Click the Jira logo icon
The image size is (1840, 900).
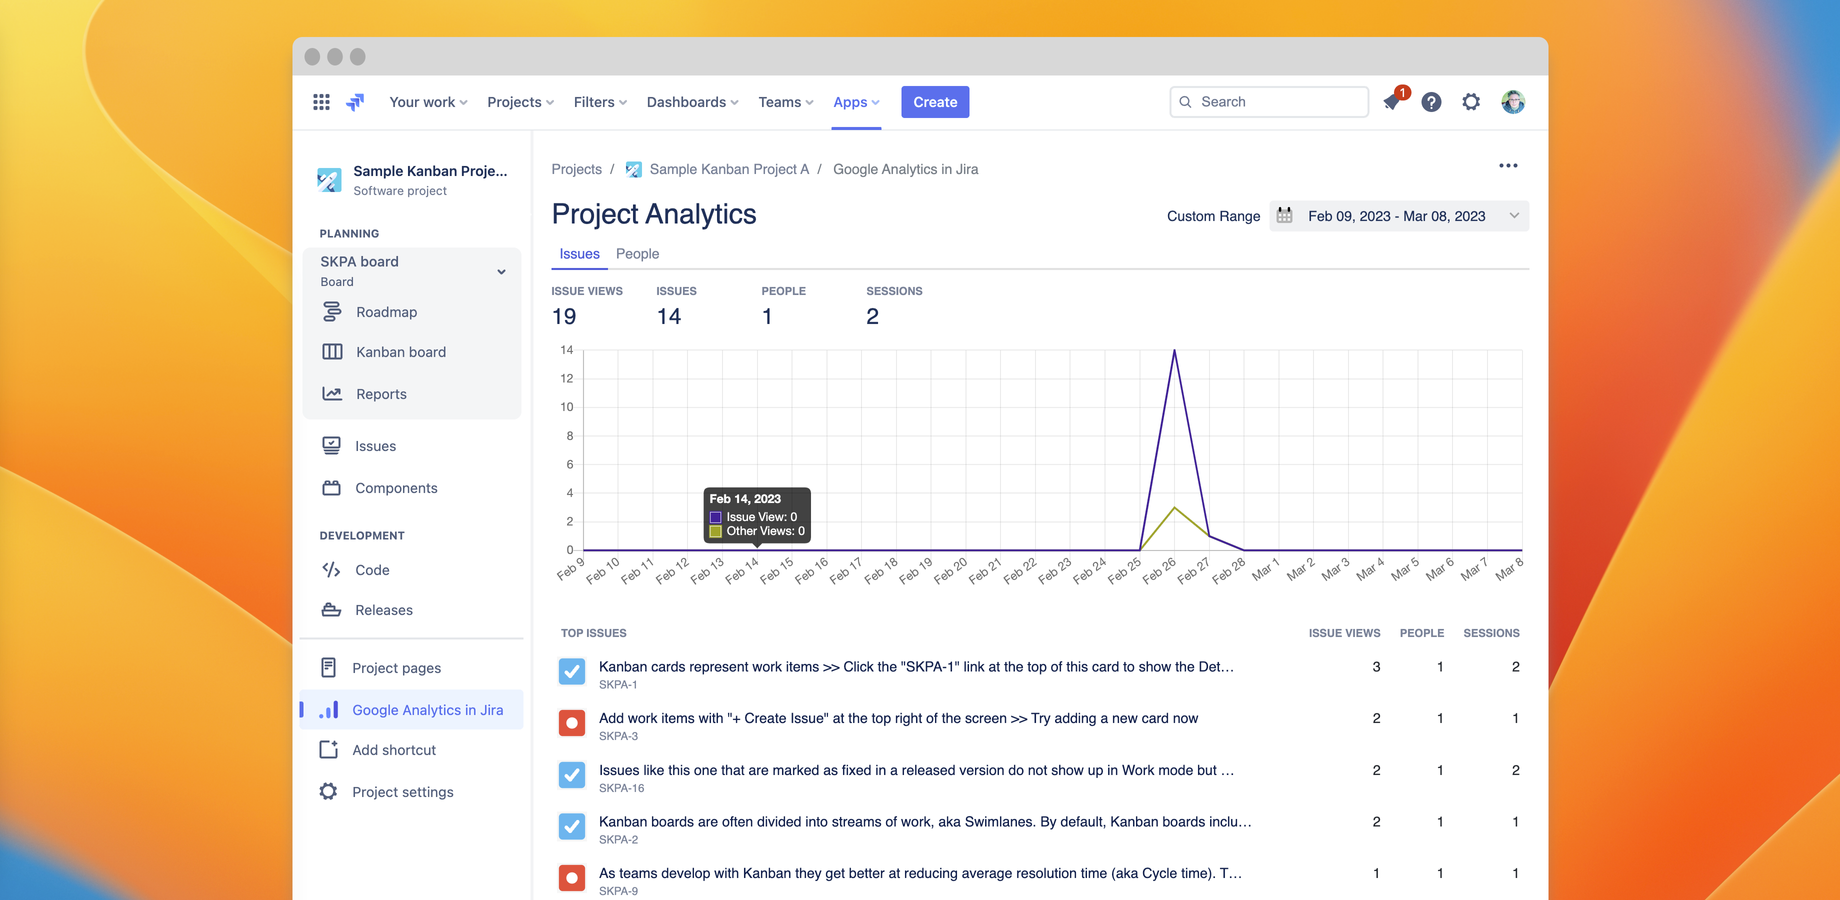pyautogui.click(x=355, y=102)
